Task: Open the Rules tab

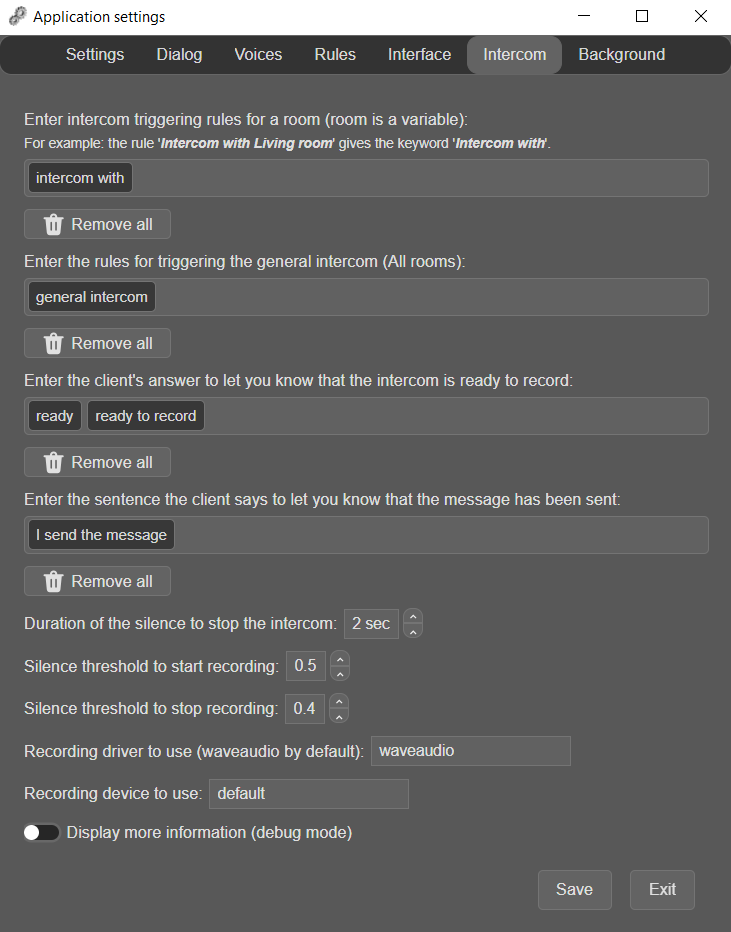Action: click(x=335, y=55)
